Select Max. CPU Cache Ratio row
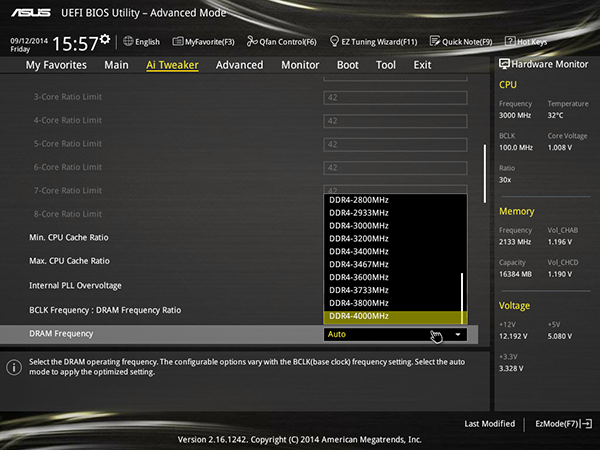The height and width of the screenshot is (450, 600). click(69, 261)
